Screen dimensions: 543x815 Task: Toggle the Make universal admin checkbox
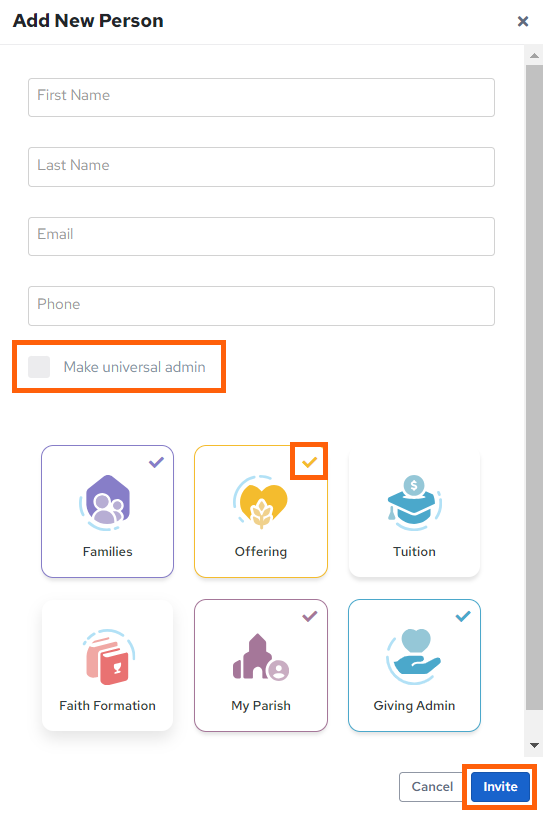(x=39, y=367)
